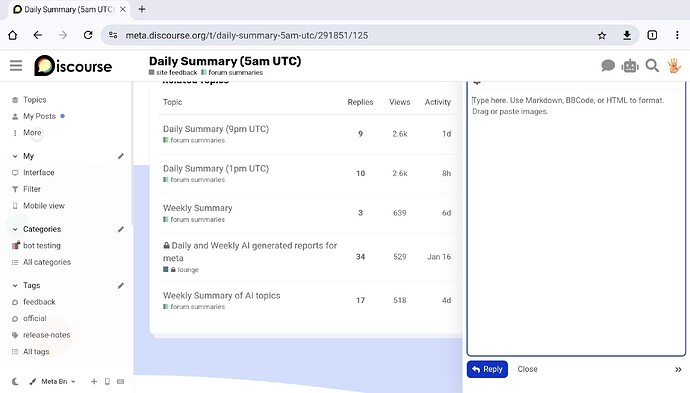Open Weekly Summary of AI topics
Image resolution: width=690 pixels, height=393 pixels.
pyautogui.click(x=221, y=296)
